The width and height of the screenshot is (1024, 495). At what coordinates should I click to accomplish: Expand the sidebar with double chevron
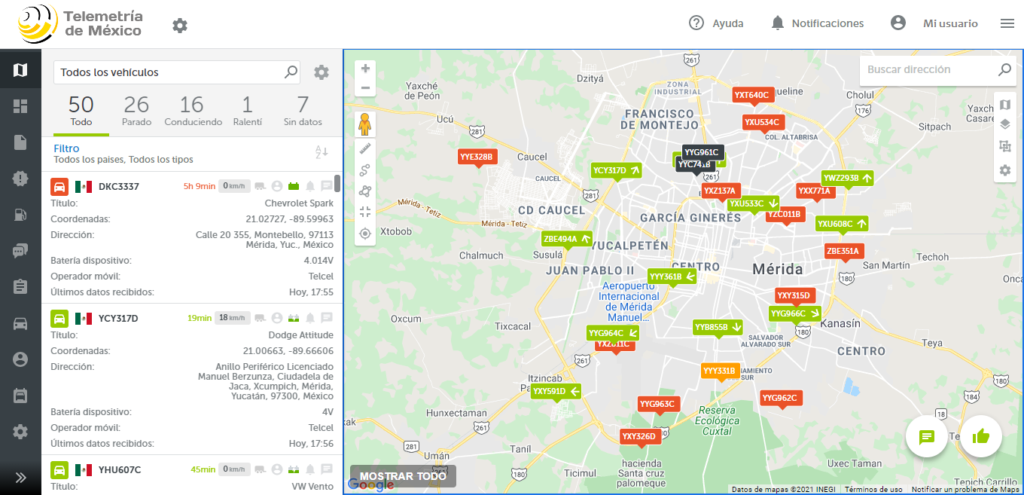[20, 477]
